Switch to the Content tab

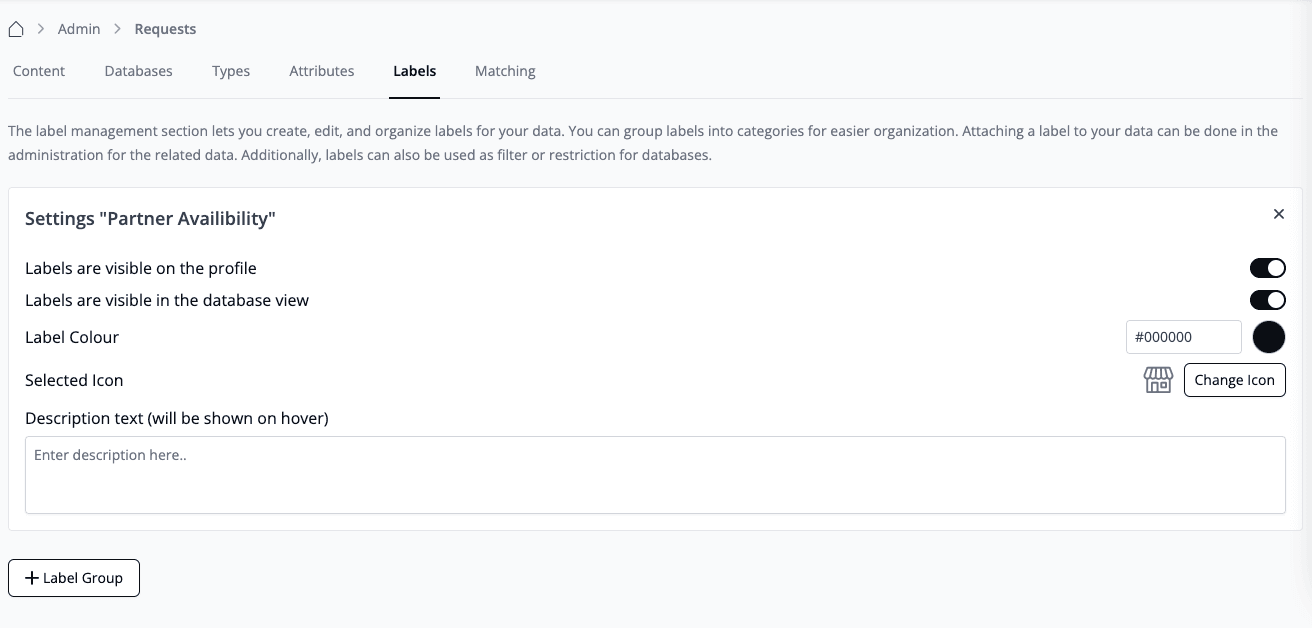[x=39, y=71]
